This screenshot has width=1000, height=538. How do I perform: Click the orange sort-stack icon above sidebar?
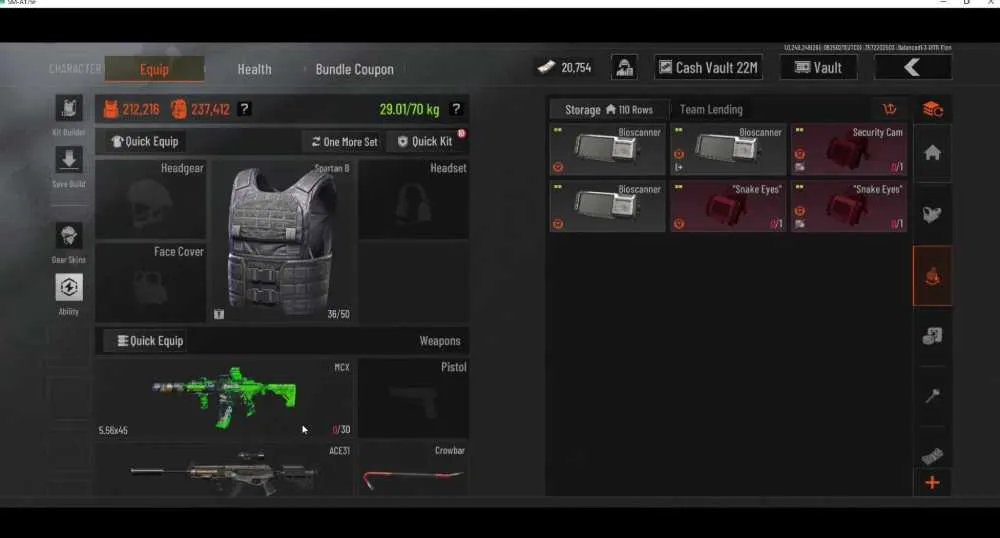[933, 110]
